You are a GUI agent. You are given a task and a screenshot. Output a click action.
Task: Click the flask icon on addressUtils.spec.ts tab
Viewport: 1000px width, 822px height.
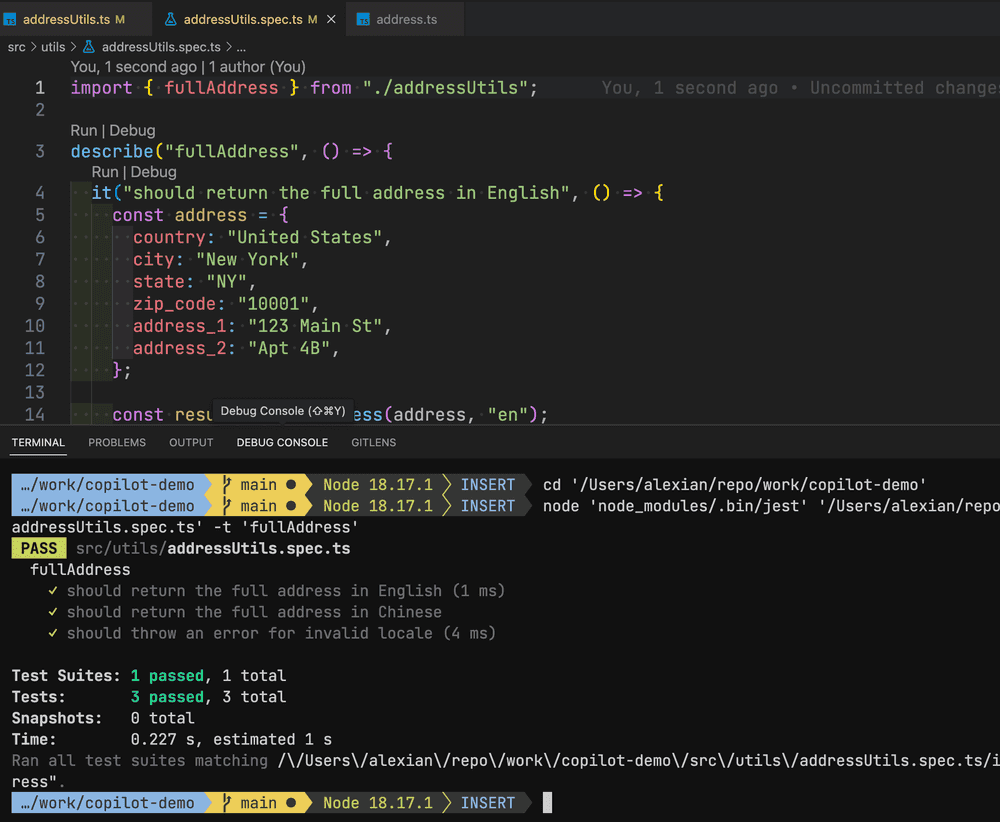tap(170, 20)
